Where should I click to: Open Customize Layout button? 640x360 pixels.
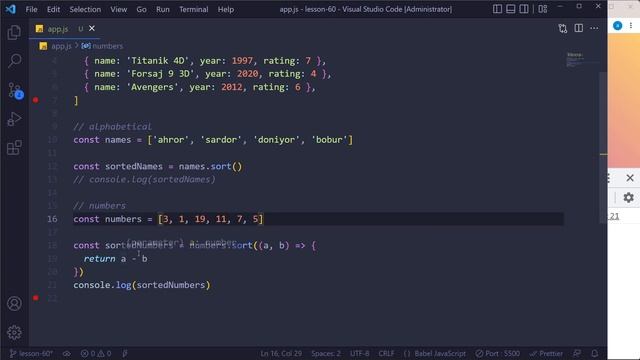click(542, 9)
